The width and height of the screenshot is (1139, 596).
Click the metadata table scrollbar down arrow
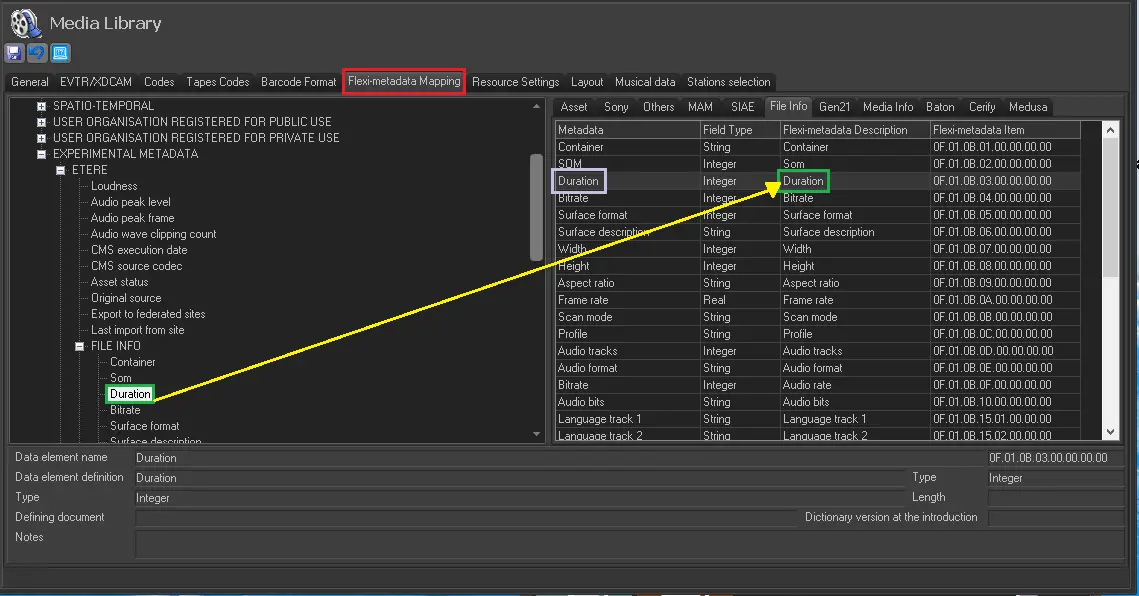1111,431
